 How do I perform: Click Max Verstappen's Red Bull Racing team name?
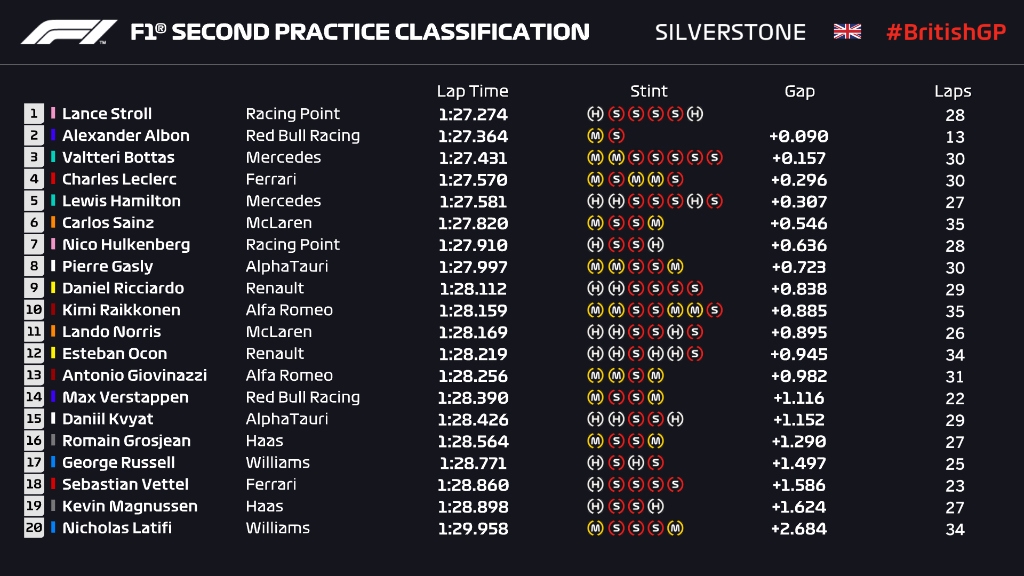(302, 397)
